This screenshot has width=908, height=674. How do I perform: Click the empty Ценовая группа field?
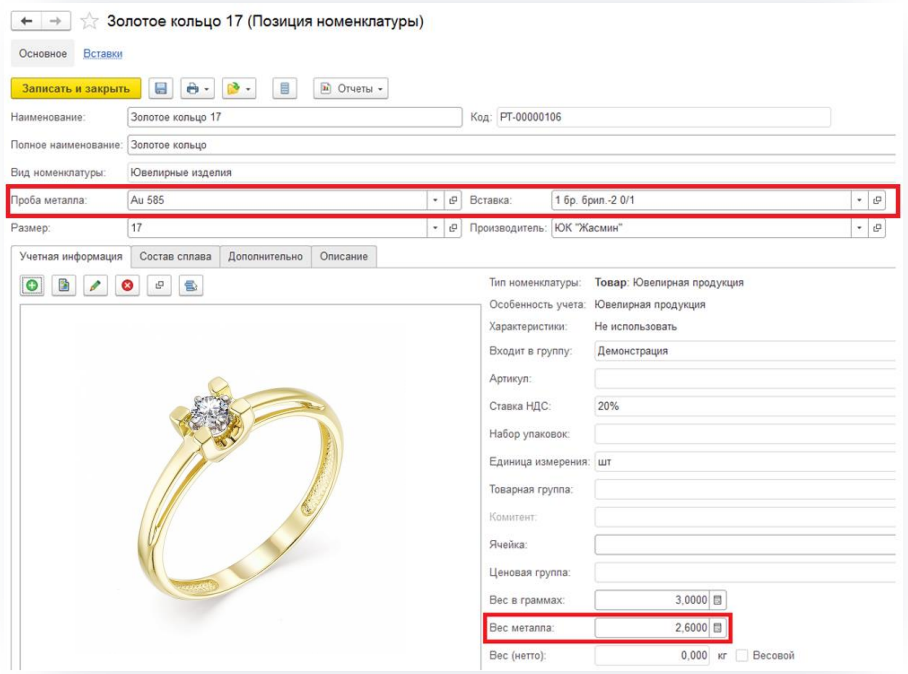[x=745, y=573]
